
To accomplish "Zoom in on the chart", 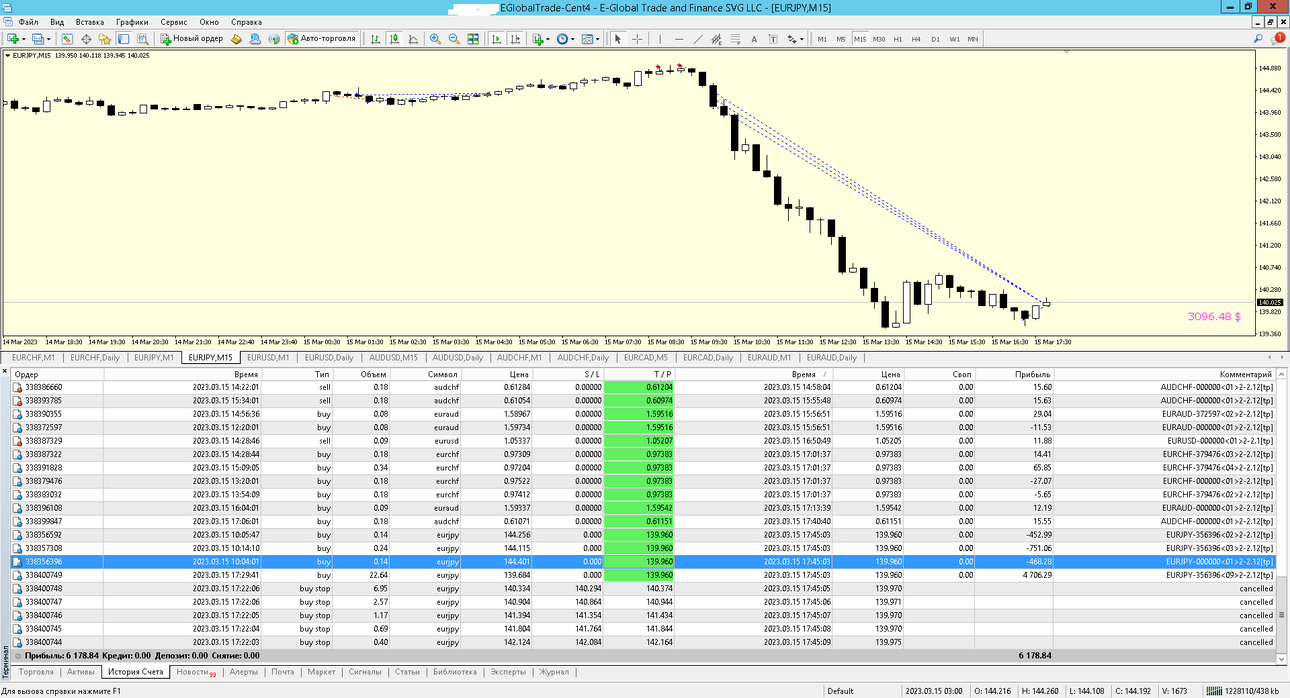I will click(x=435, y=39).
